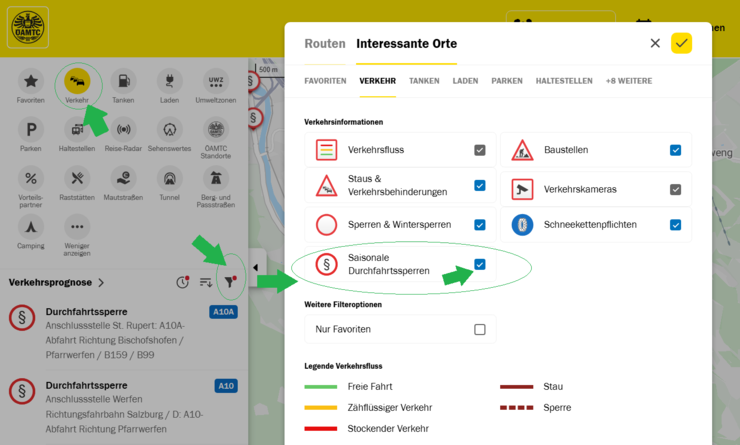Select the Tanken fuel pump icon
This screenshot has width=740, height=445.
click(123, 81)
